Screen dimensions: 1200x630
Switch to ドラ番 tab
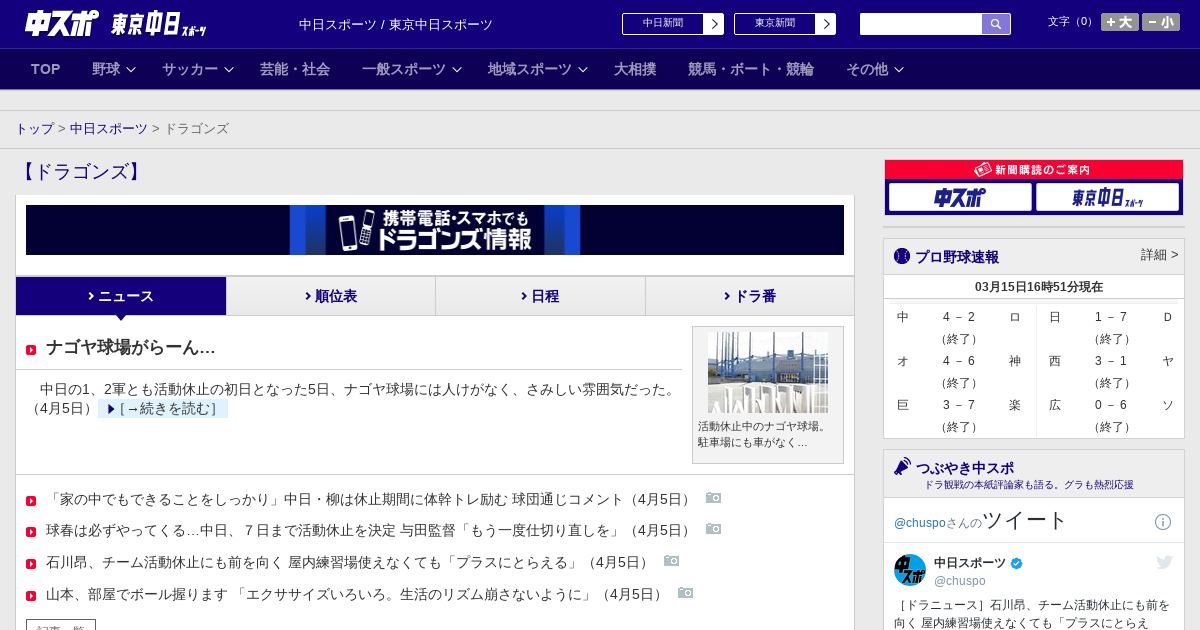[750, 296]
